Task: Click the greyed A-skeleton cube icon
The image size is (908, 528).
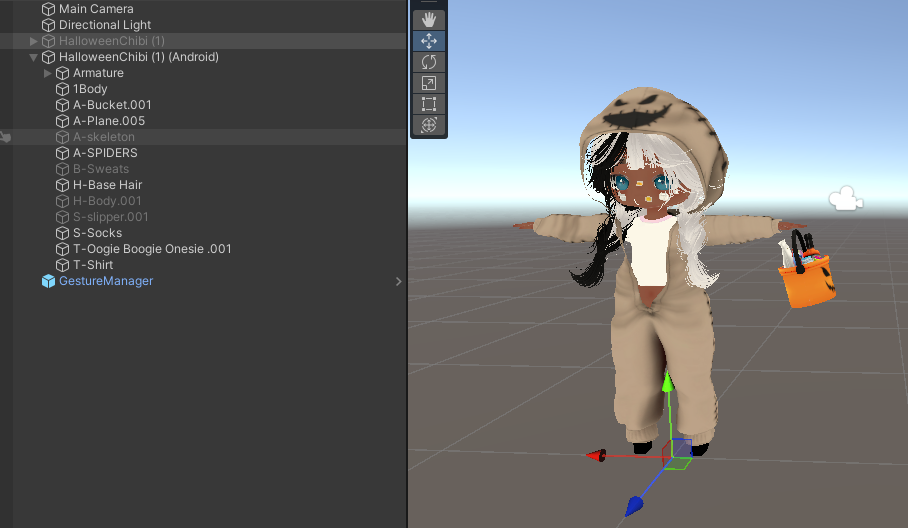Action: click(63, 137)
